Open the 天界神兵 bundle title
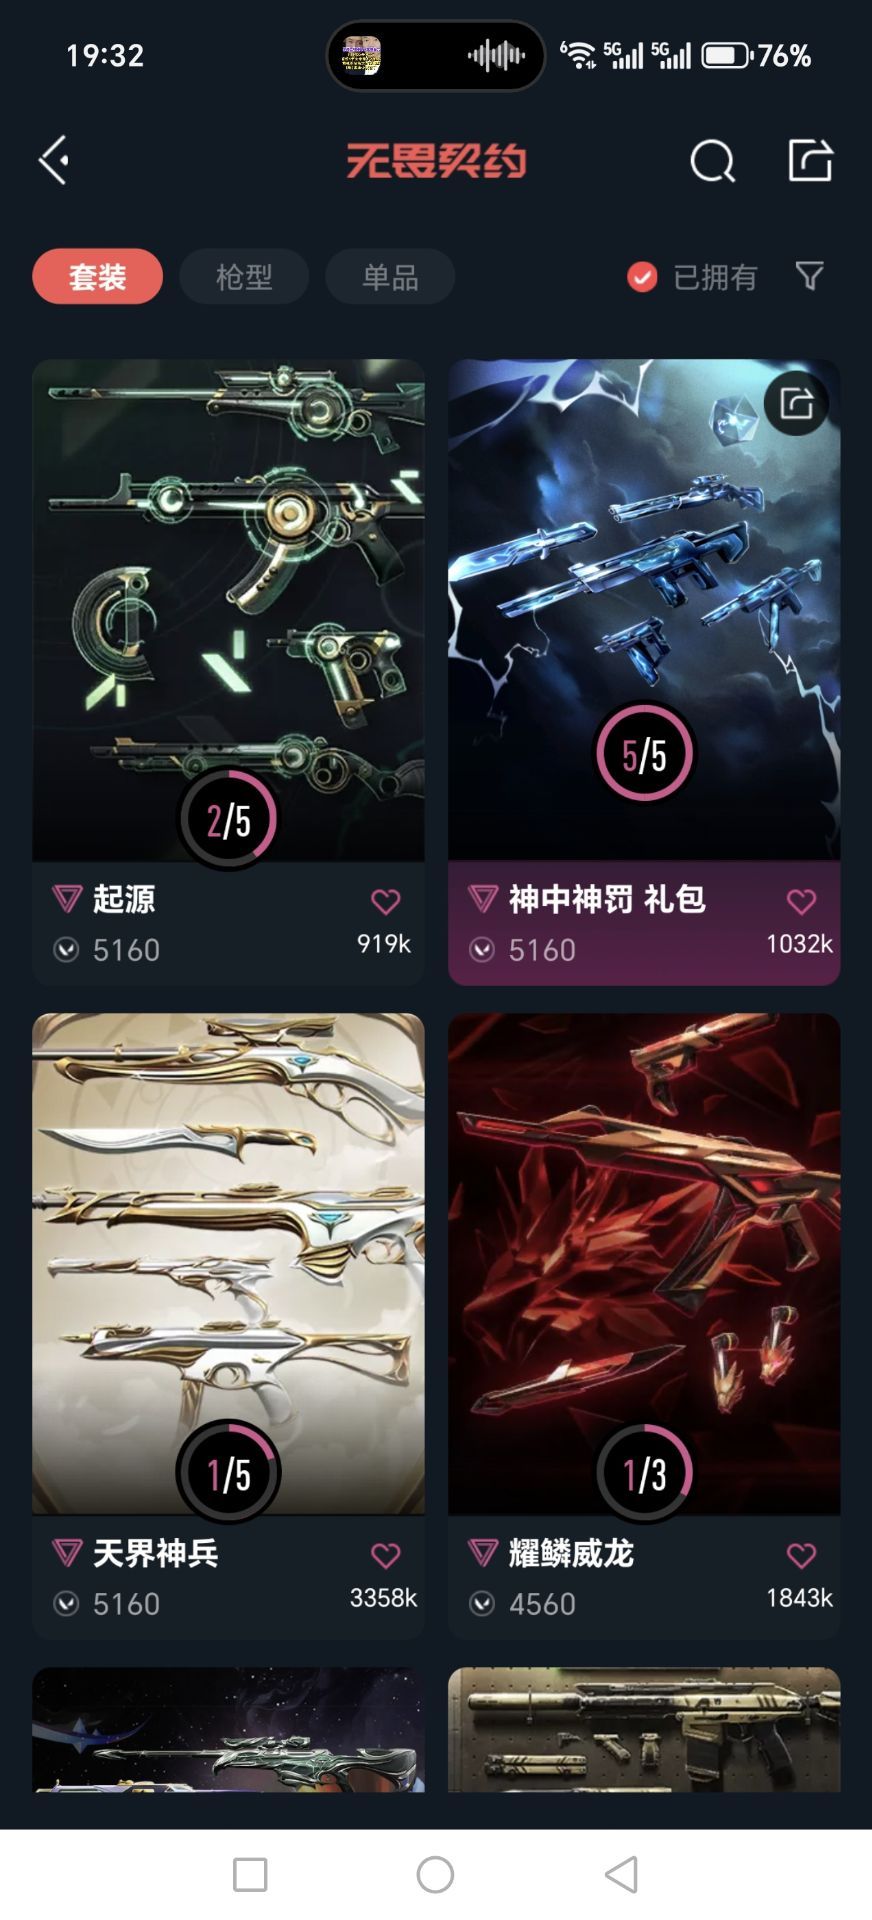Screen dimensions: 872x1920 click(x=155, y=1553)
